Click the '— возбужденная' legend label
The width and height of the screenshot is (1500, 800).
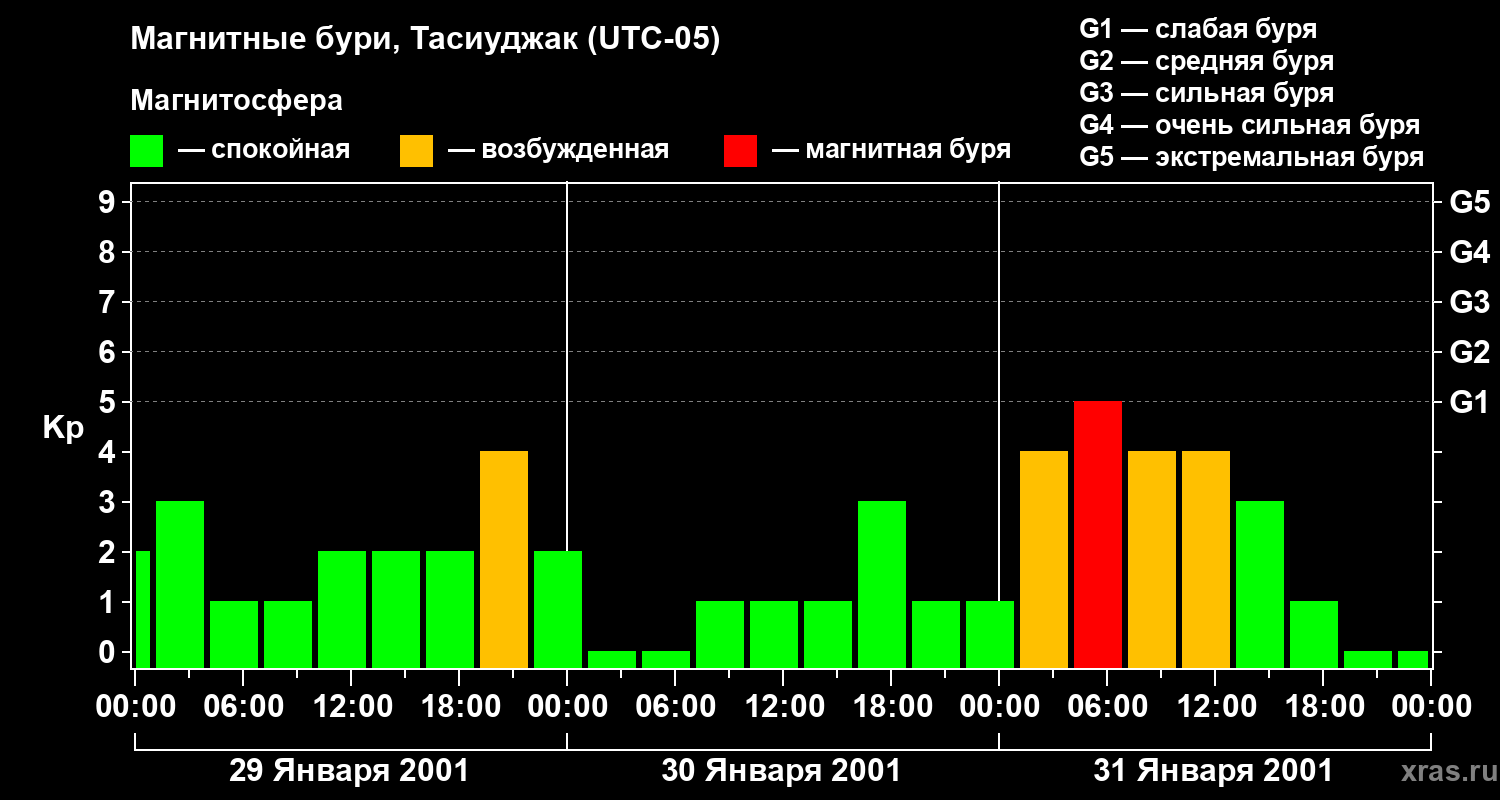pyautogui.click(x=558, y=150)
